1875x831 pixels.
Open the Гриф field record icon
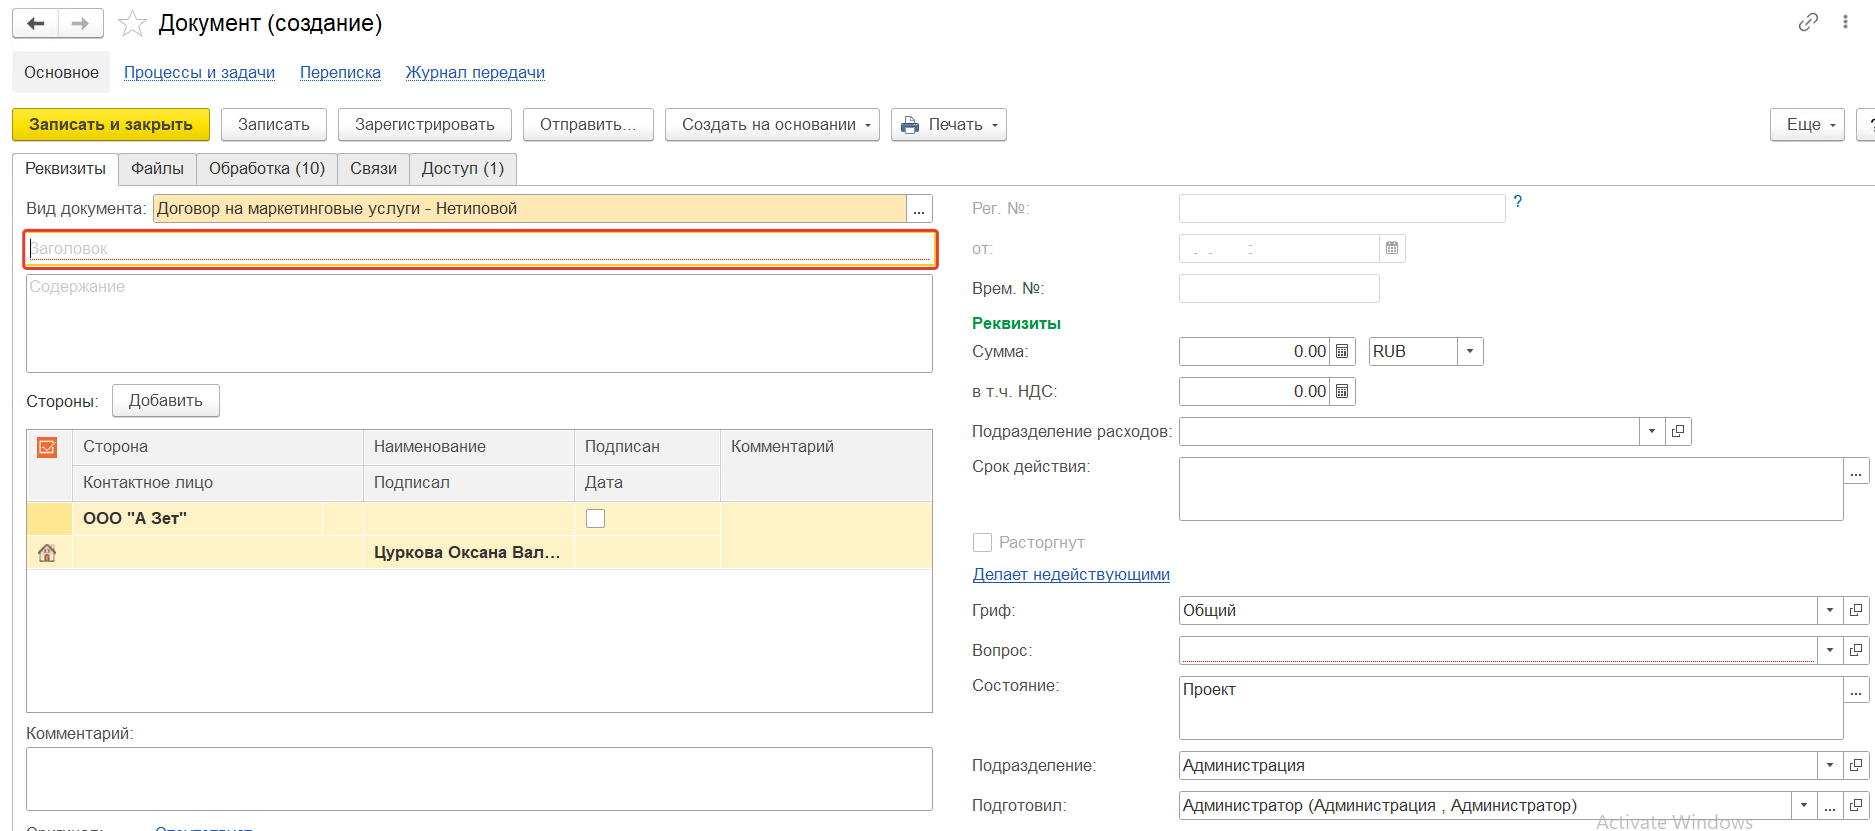coord(1856,610)
